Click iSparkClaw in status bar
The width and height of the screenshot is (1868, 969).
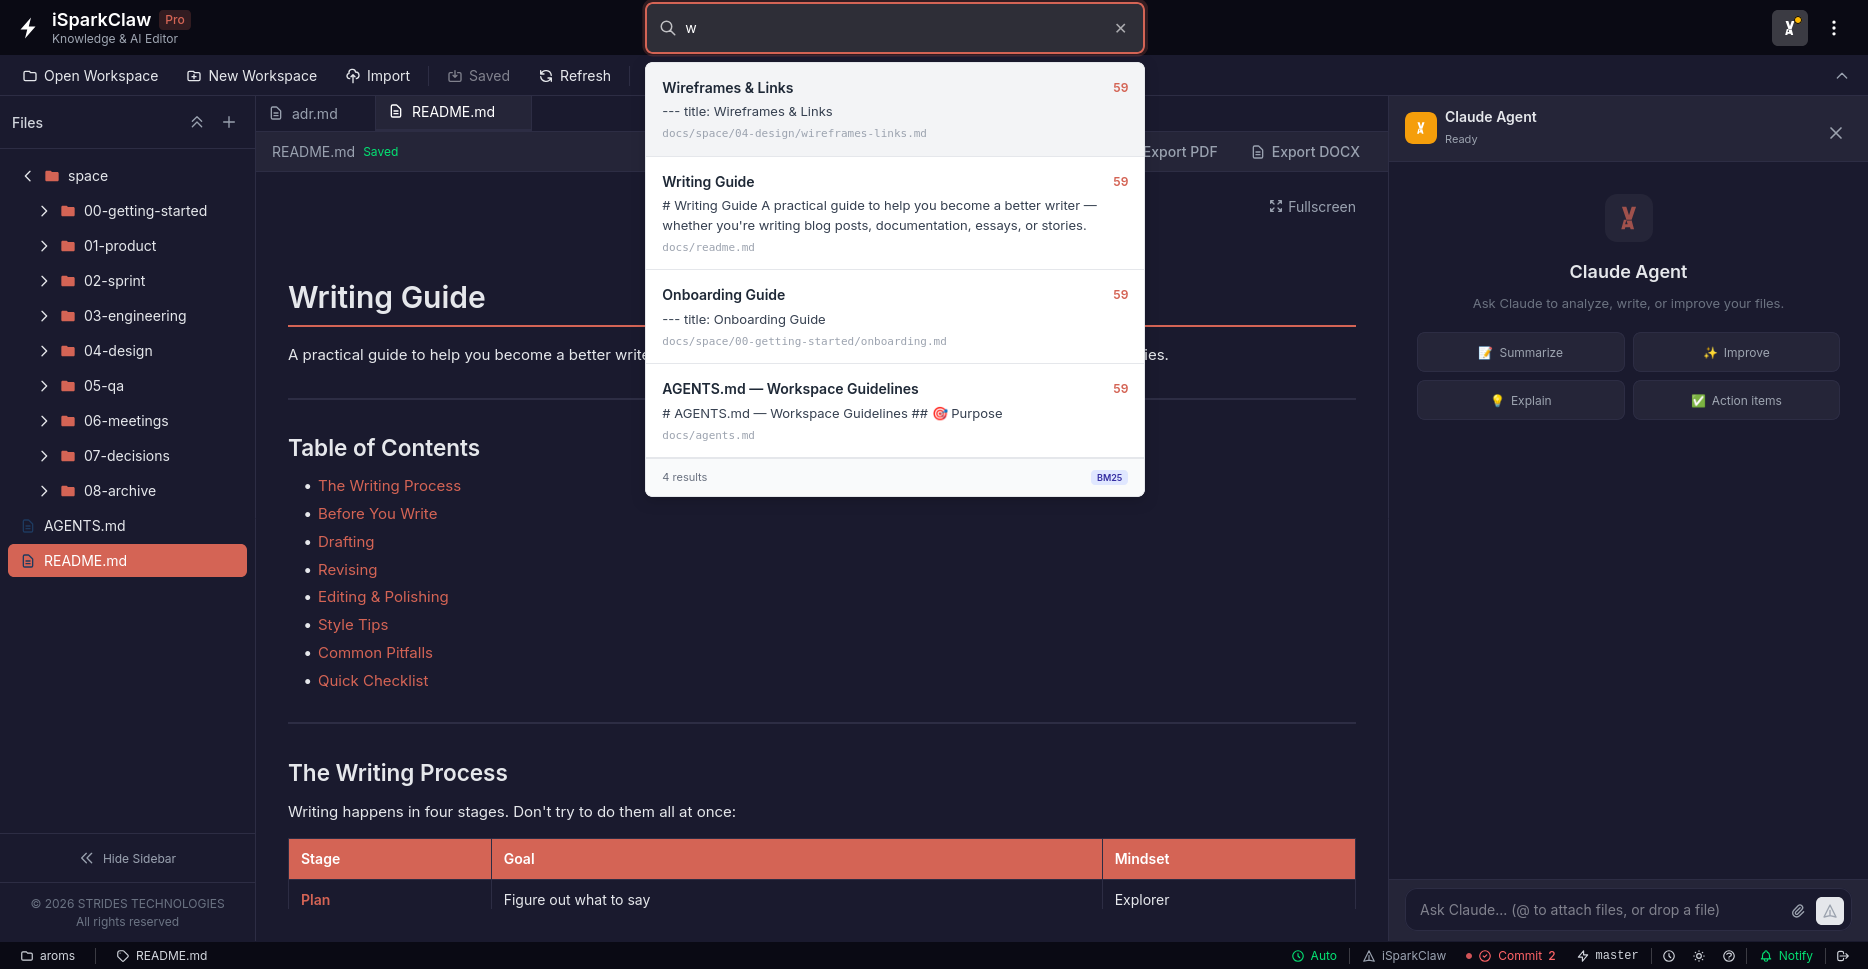click(x=1404, y=956)
